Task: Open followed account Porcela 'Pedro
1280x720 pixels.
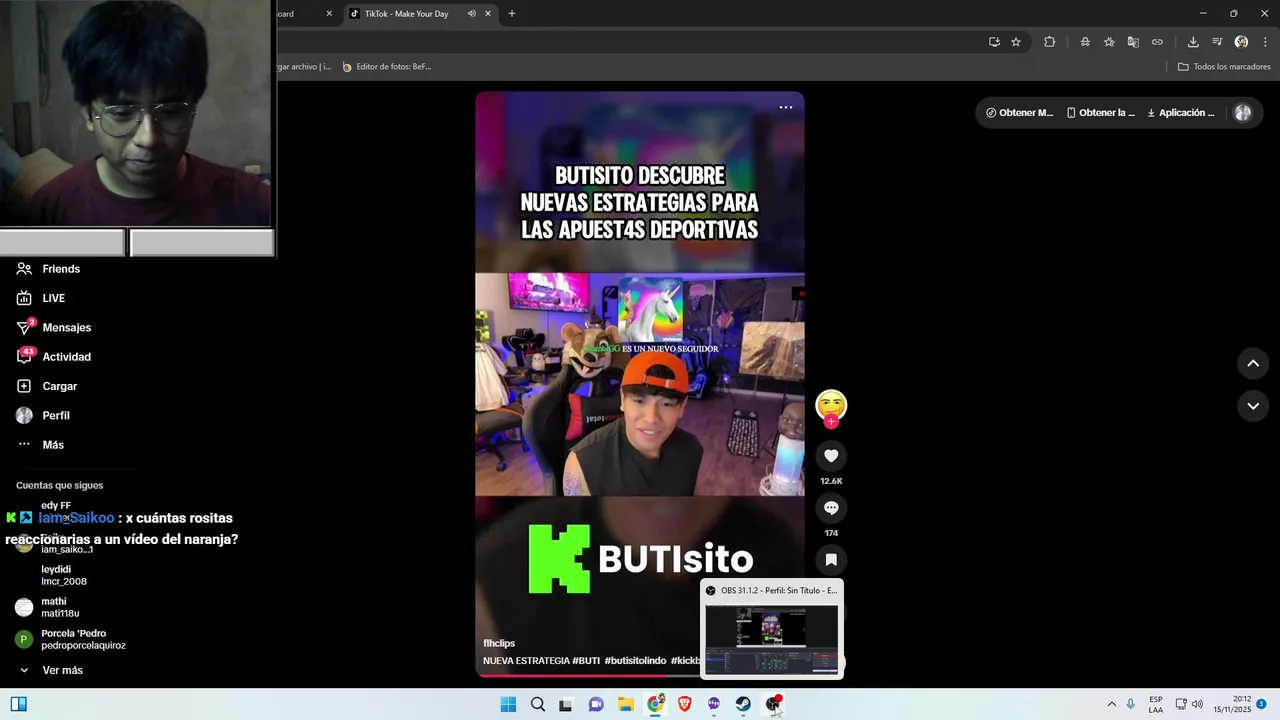Action: pyautogui.click(x=70, y=639)
